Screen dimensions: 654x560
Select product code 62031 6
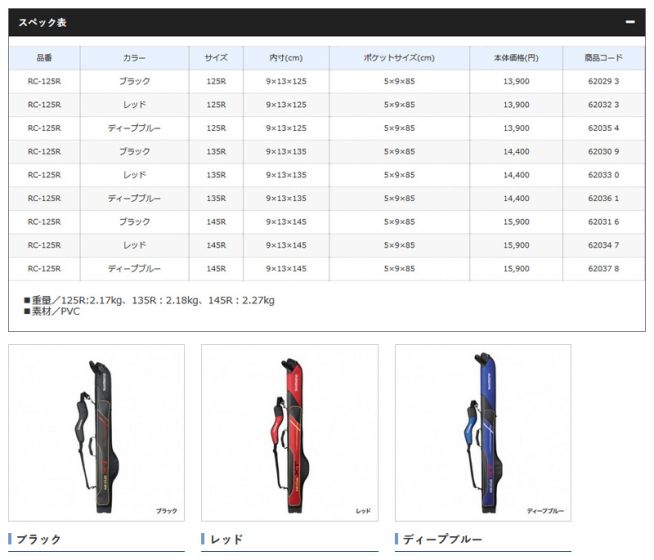604,222
